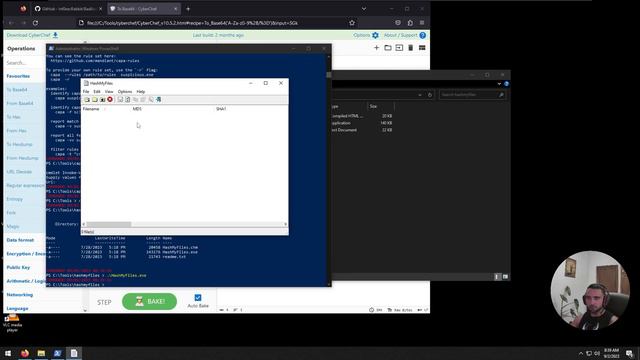Click Save Selected Items icon in HashMyFiles
Viewport: 640px width, 360px height.
[120, 100]
